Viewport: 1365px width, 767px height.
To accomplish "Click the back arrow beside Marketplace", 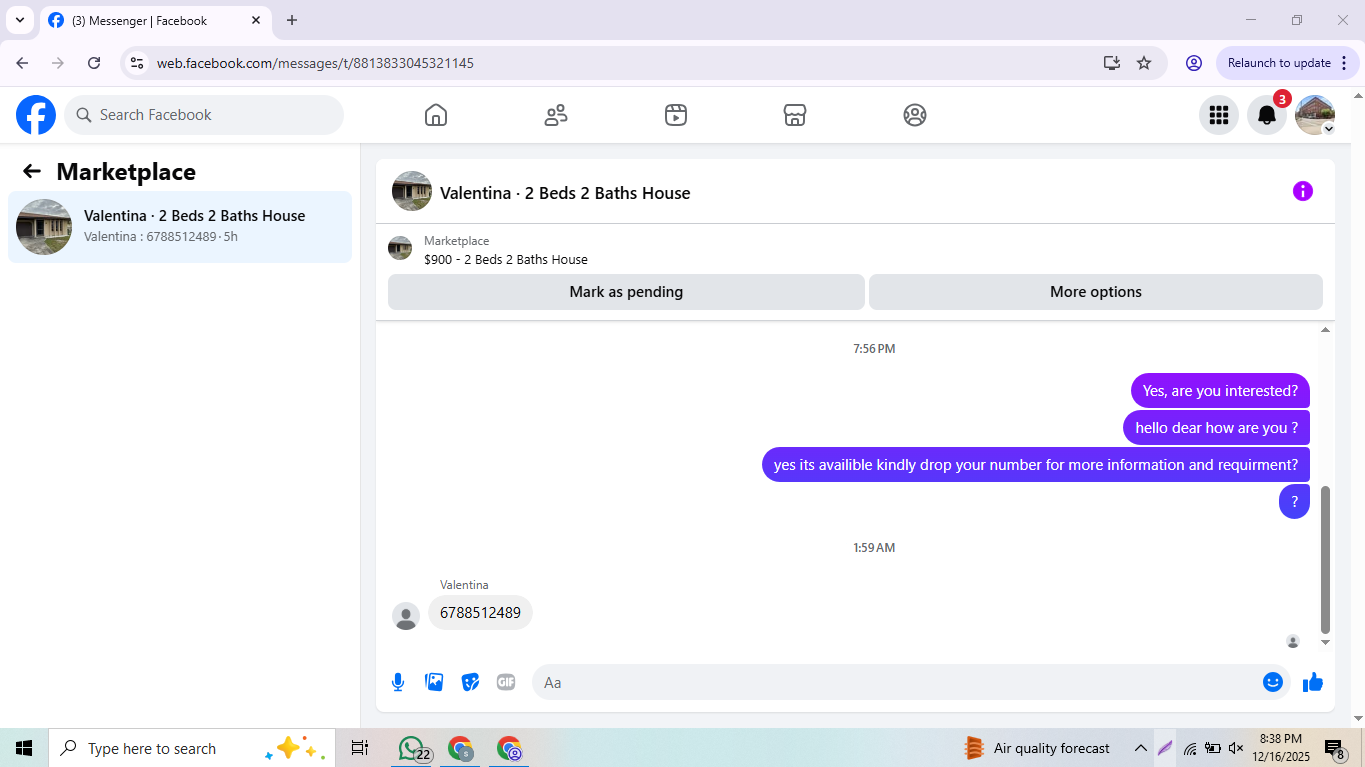I will point(32,172).
